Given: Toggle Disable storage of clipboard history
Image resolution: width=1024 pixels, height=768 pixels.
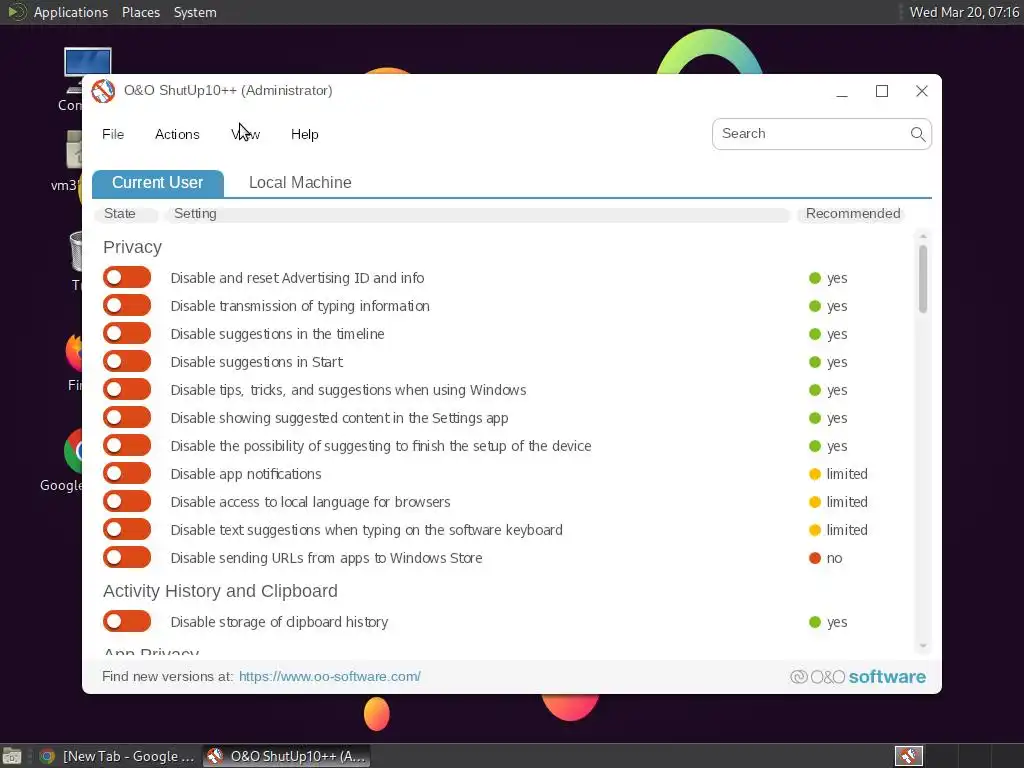Looking at the screenshot, I should (x=127, y=621).
